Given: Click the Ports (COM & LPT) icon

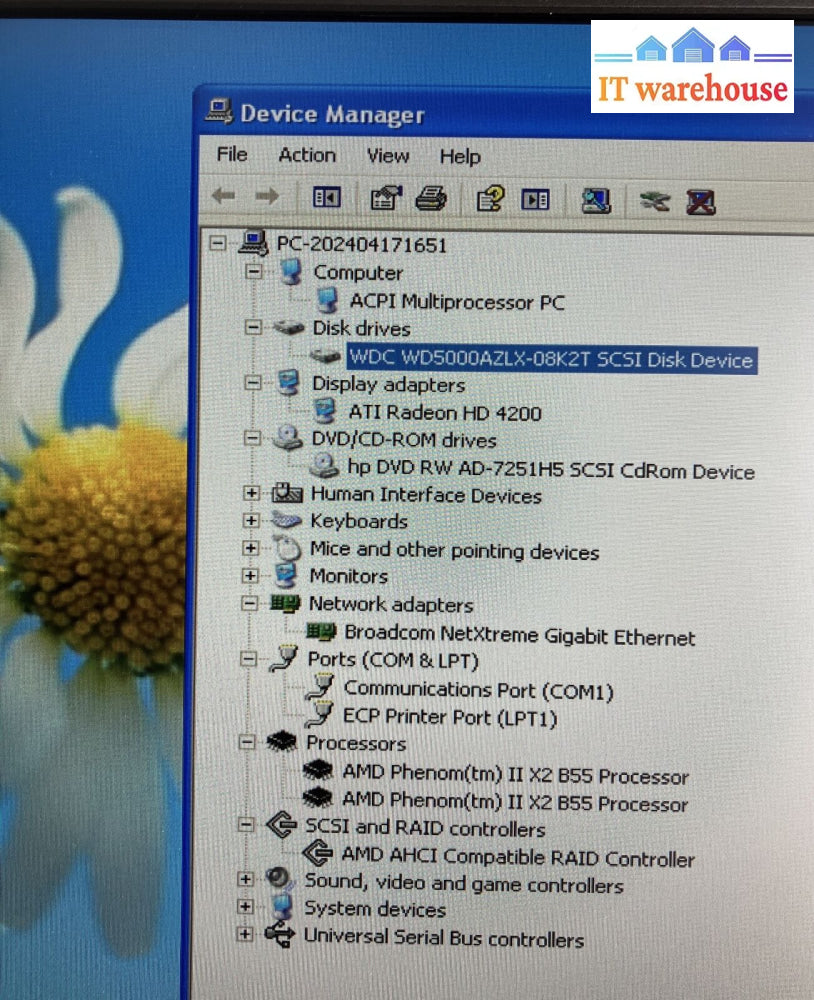Looking at the screenshot, I should tap(283, 658).
